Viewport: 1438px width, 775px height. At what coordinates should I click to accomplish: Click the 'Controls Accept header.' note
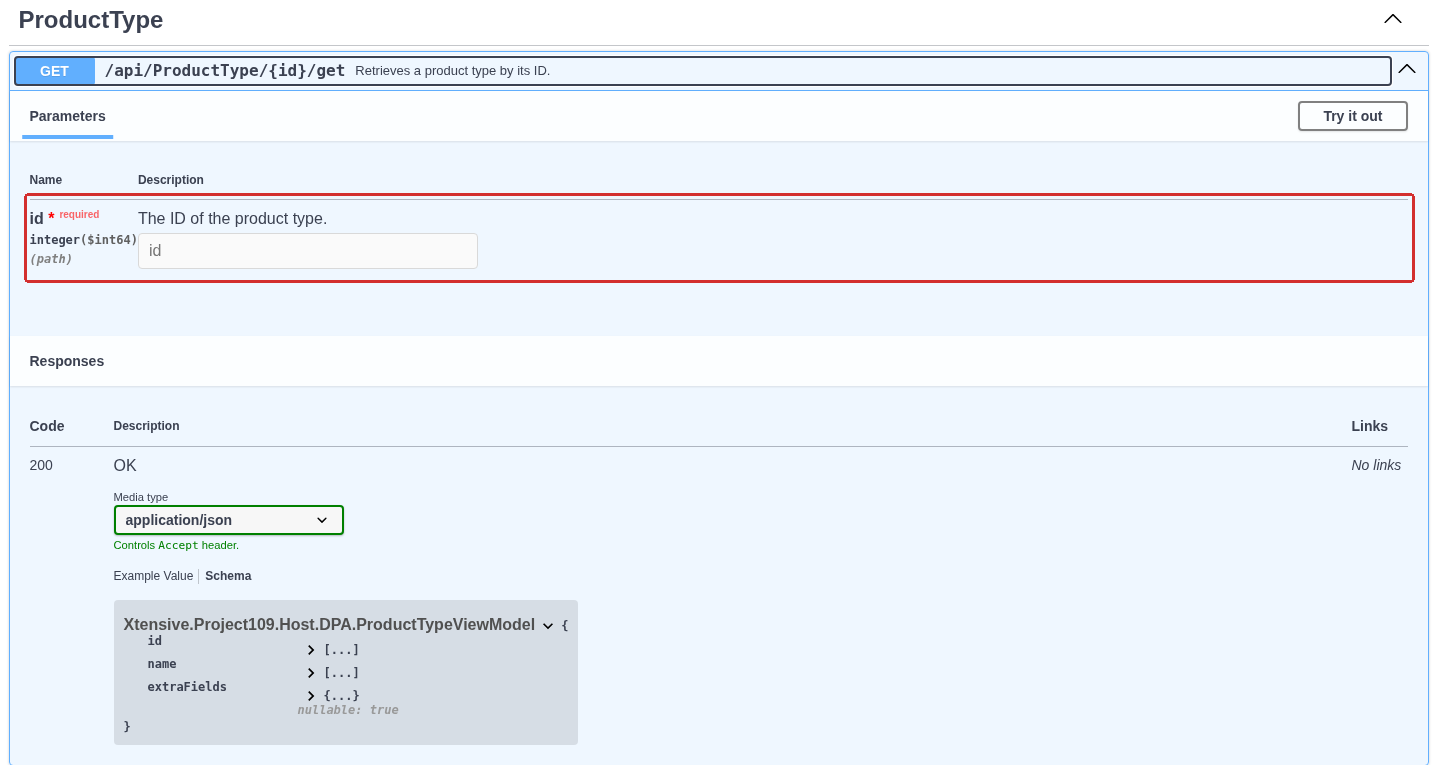click(x=176, y=545)
